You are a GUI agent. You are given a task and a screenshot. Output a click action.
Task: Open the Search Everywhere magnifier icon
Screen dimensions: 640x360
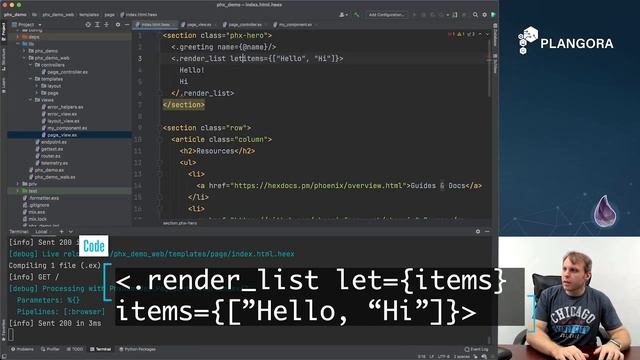click(475, 15)
